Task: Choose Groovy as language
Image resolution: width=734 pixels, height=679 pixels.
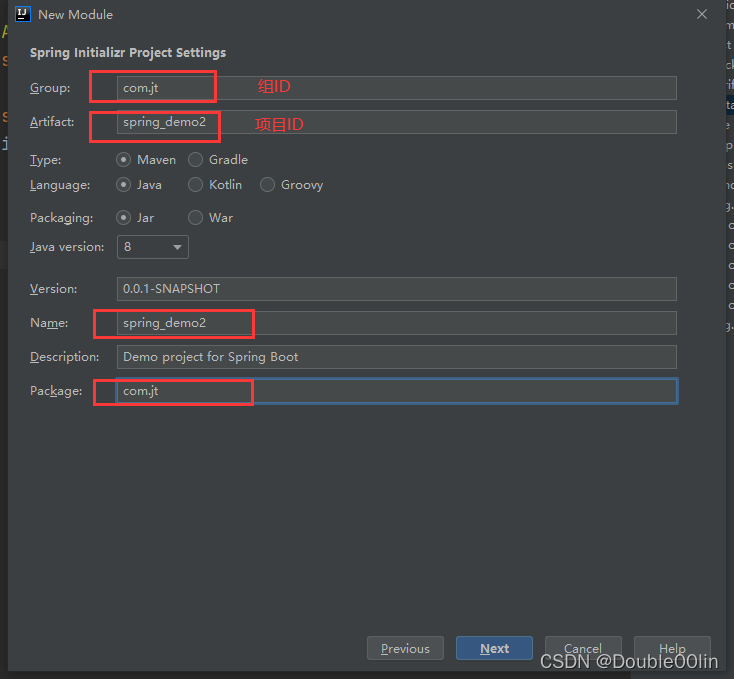Action: [x=292, y=185]
